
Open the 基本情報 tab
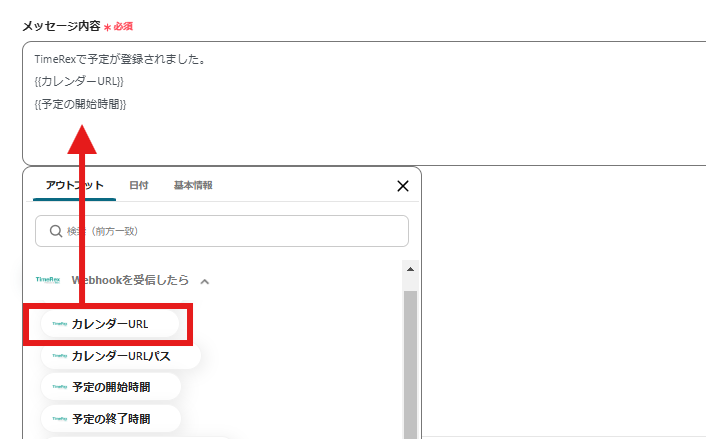click(x=193, y=186)
